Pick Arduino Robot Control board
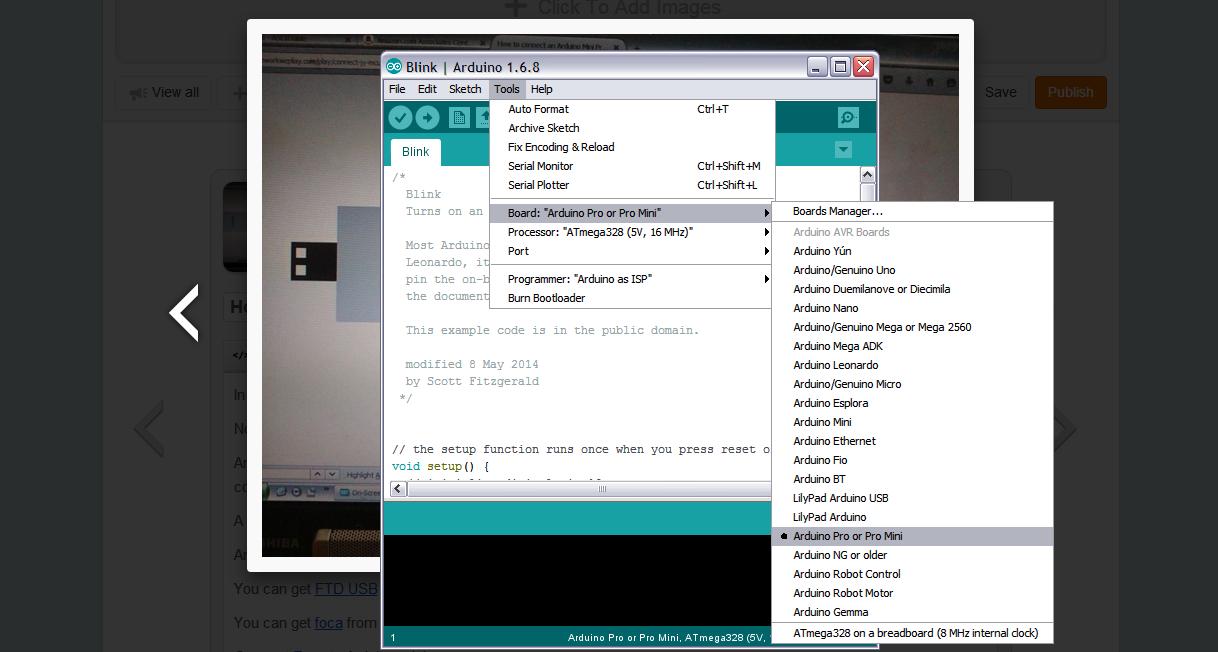This screenshot has height=652, width=1218. (x=912, y=574)
